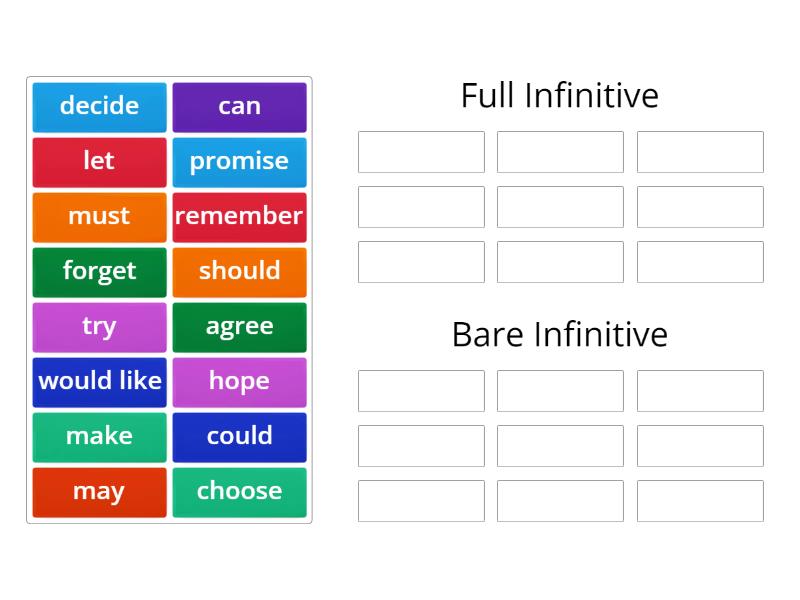Select the "must" word card
The height and width of the screenshot is (600, 800).
pyautogui.click(x=99, y=217)
